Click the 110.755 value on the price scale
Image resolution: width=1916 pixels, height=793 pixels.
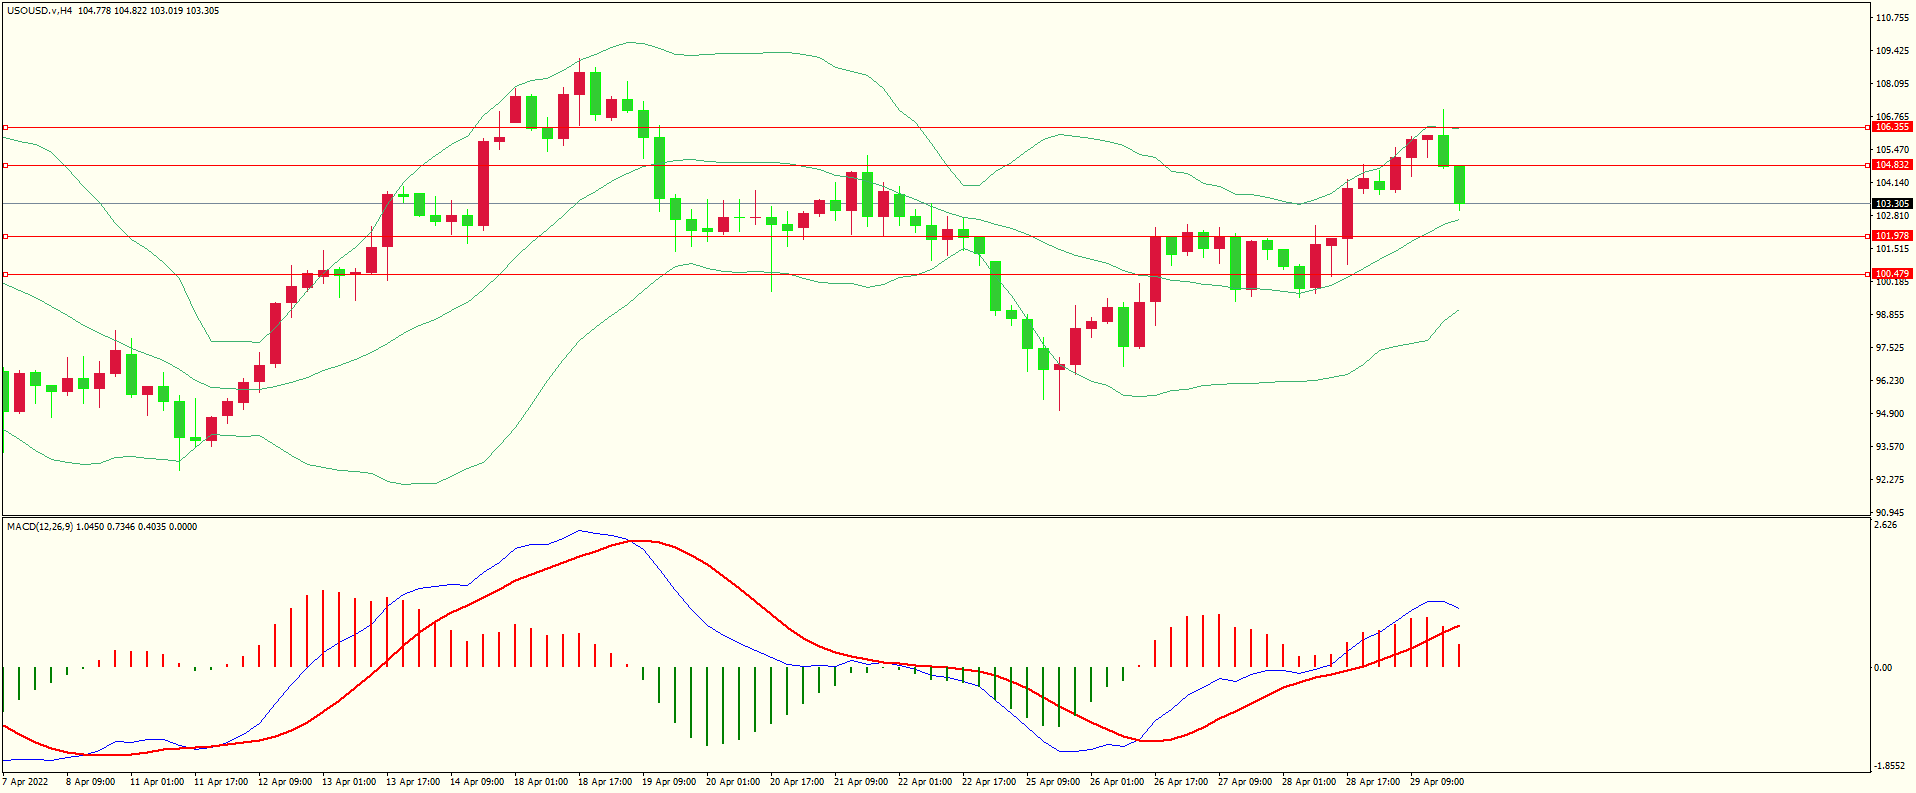click(1892, 18)
